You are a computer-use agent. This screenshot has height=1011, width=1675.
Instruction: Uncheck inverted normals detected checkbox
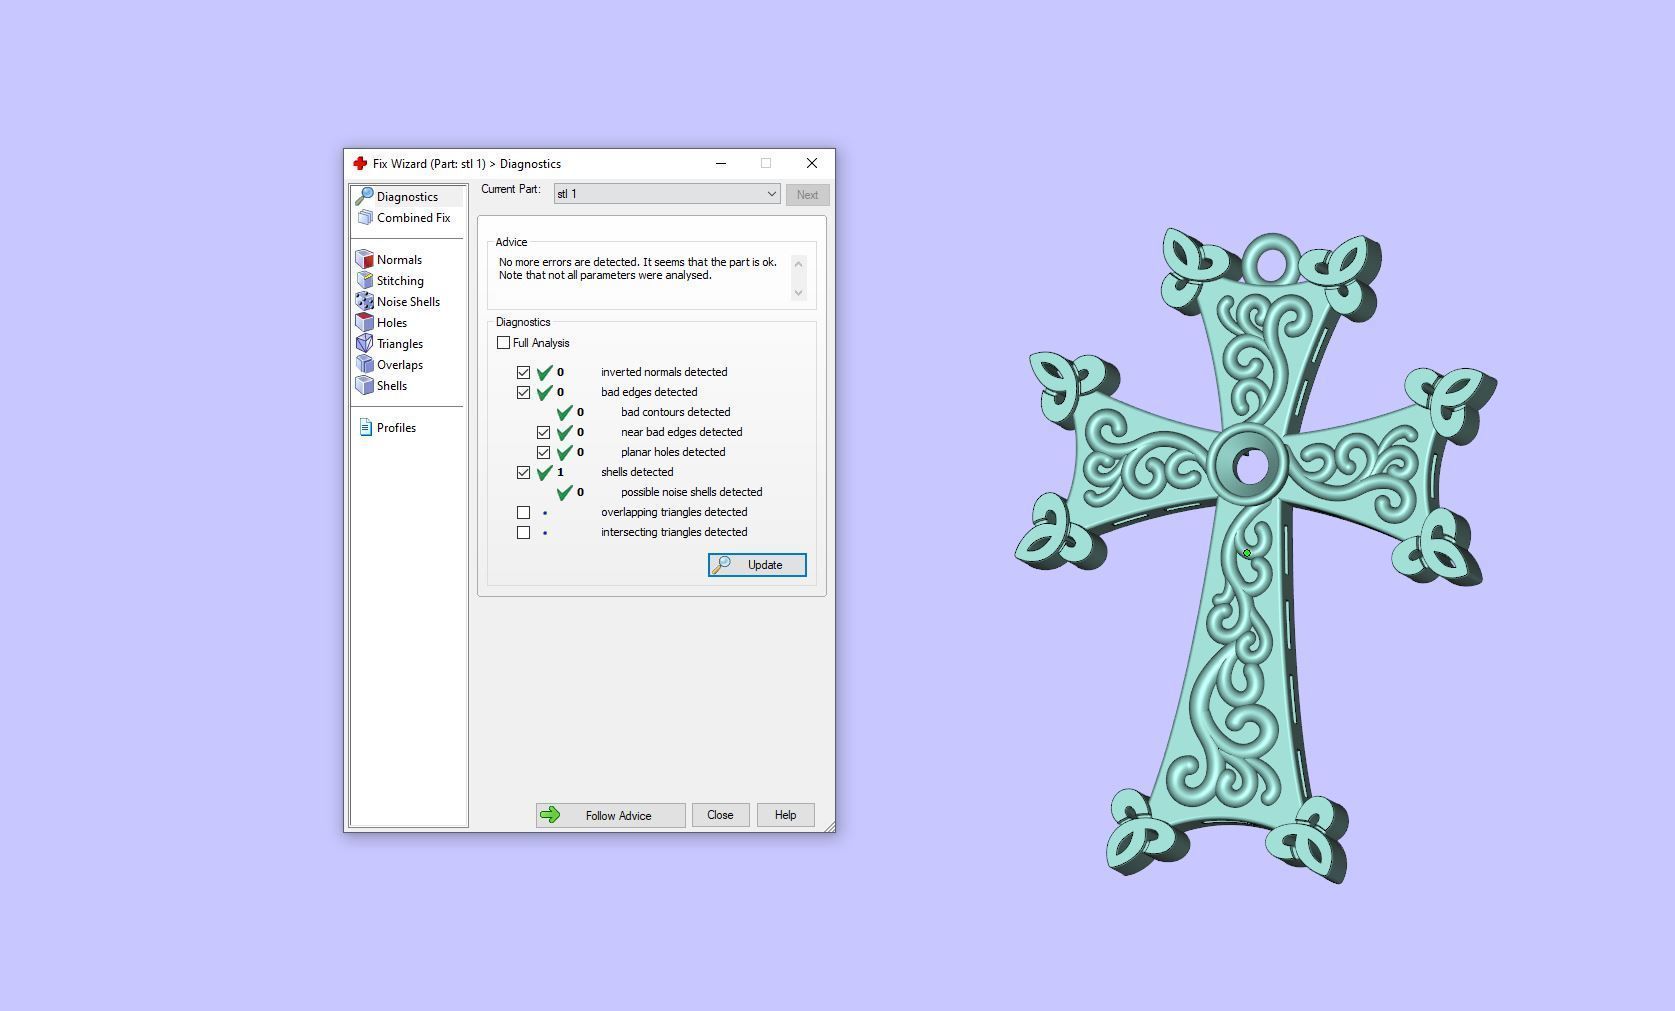tap(523, 372)
